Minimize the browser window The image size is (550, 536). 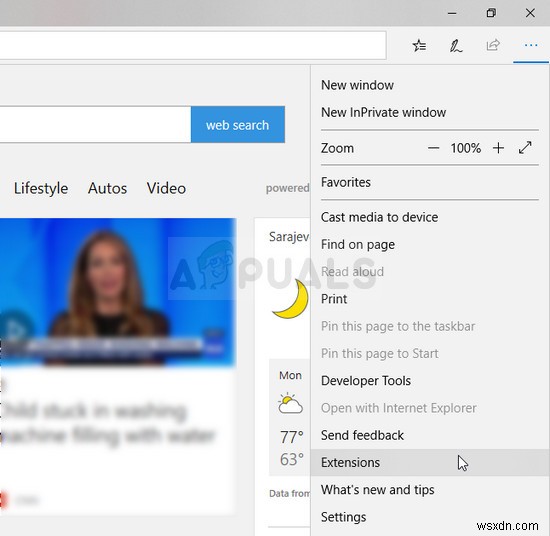coord(452,13)
